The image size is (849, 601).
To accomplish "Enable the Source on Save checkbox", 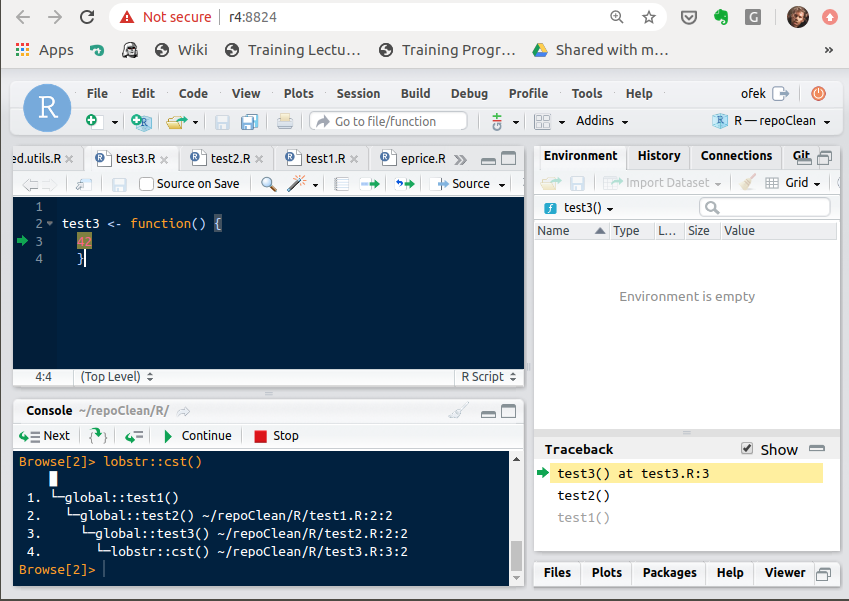I will (x=147, y=183).
